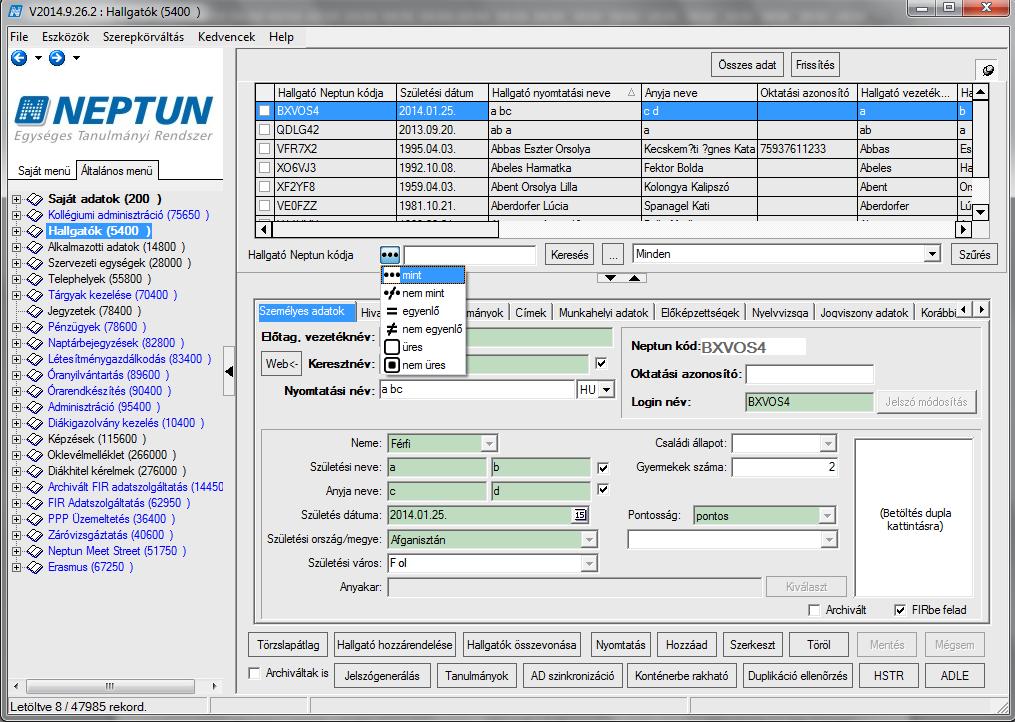Click the left menu horizontal scrollbar
Viewport: 1015px width, 722px height.
[x=109, y=686]
